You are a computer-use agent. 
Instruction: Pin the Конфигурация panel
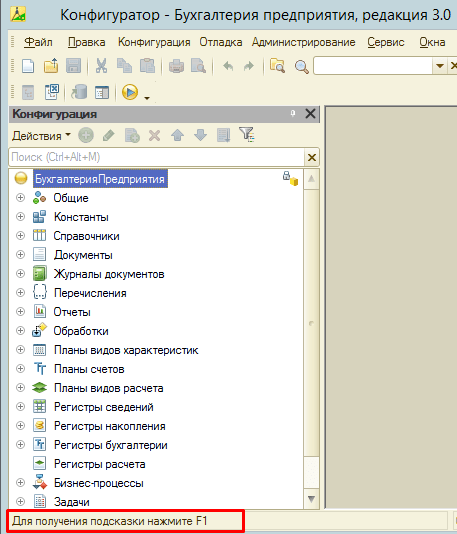tap(293, 113)
